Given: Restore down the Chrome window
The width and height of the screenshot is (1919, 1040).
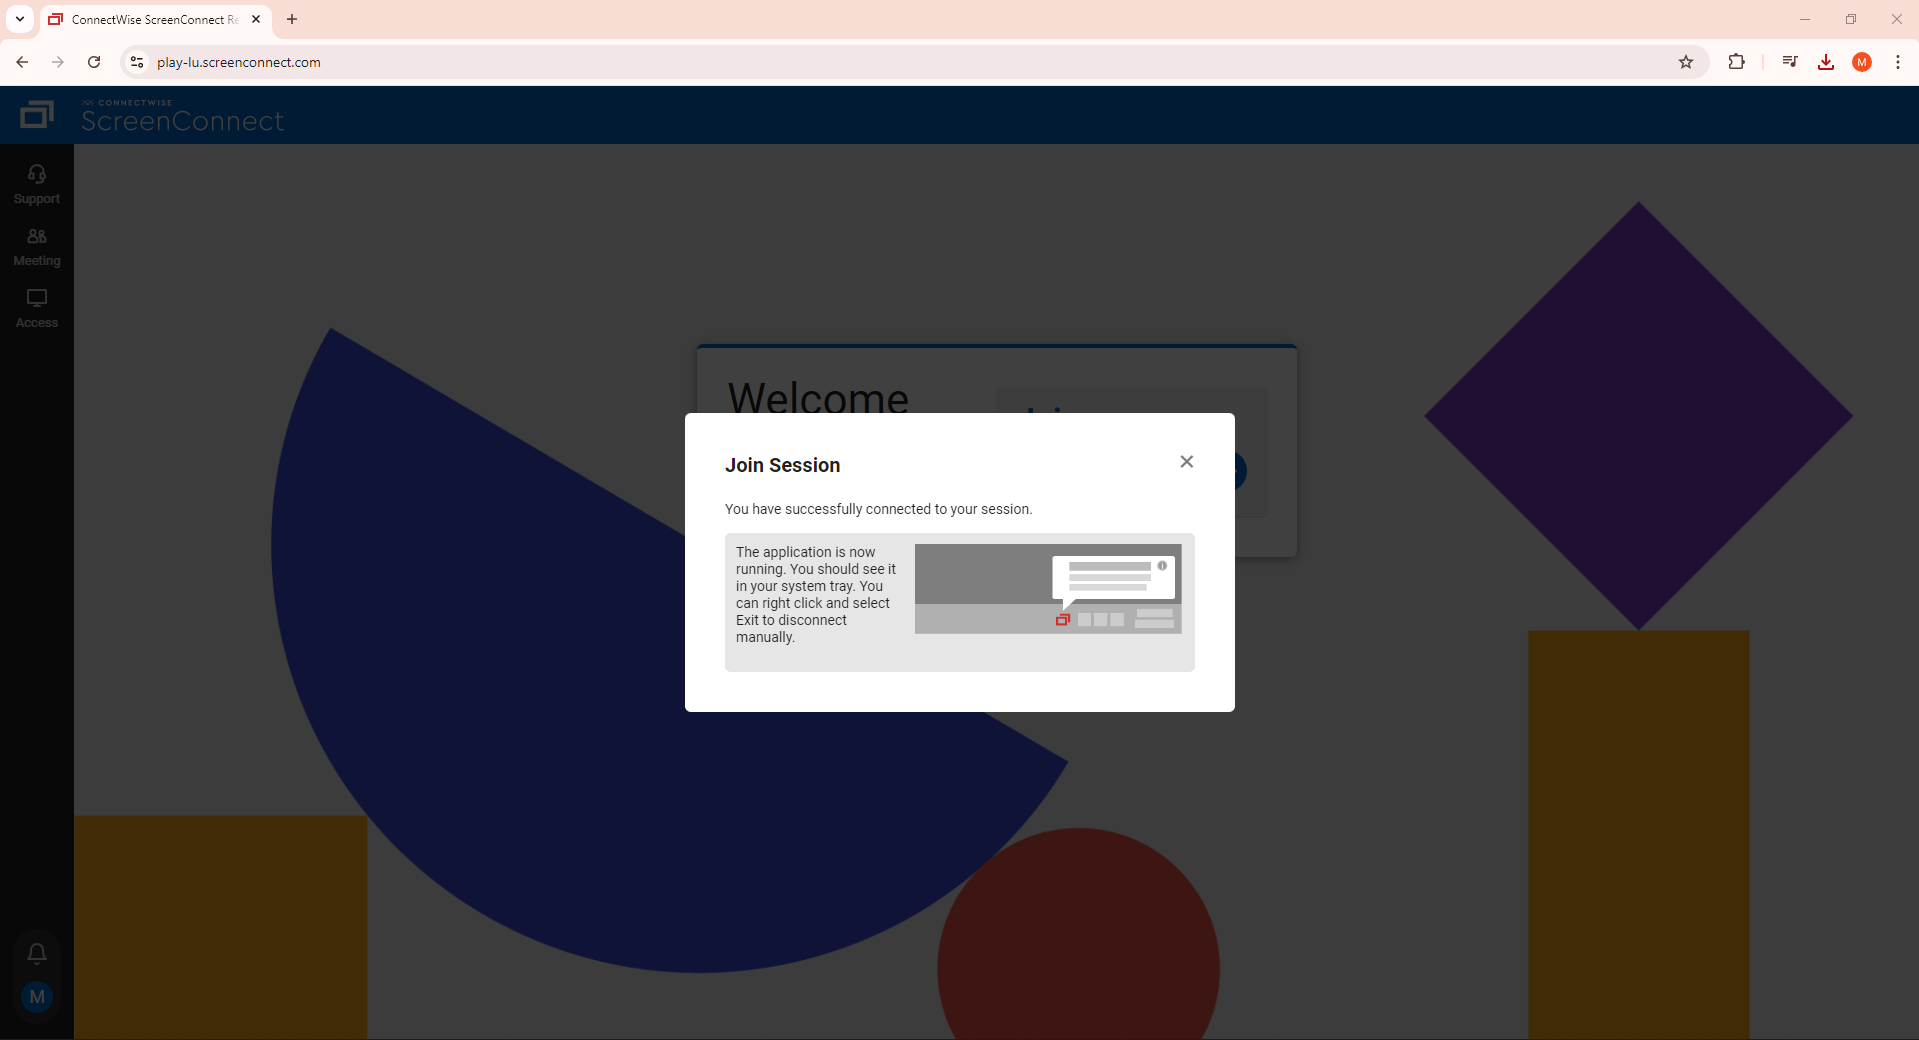Looking at the screenshot, I should (x=1851, y=19).
